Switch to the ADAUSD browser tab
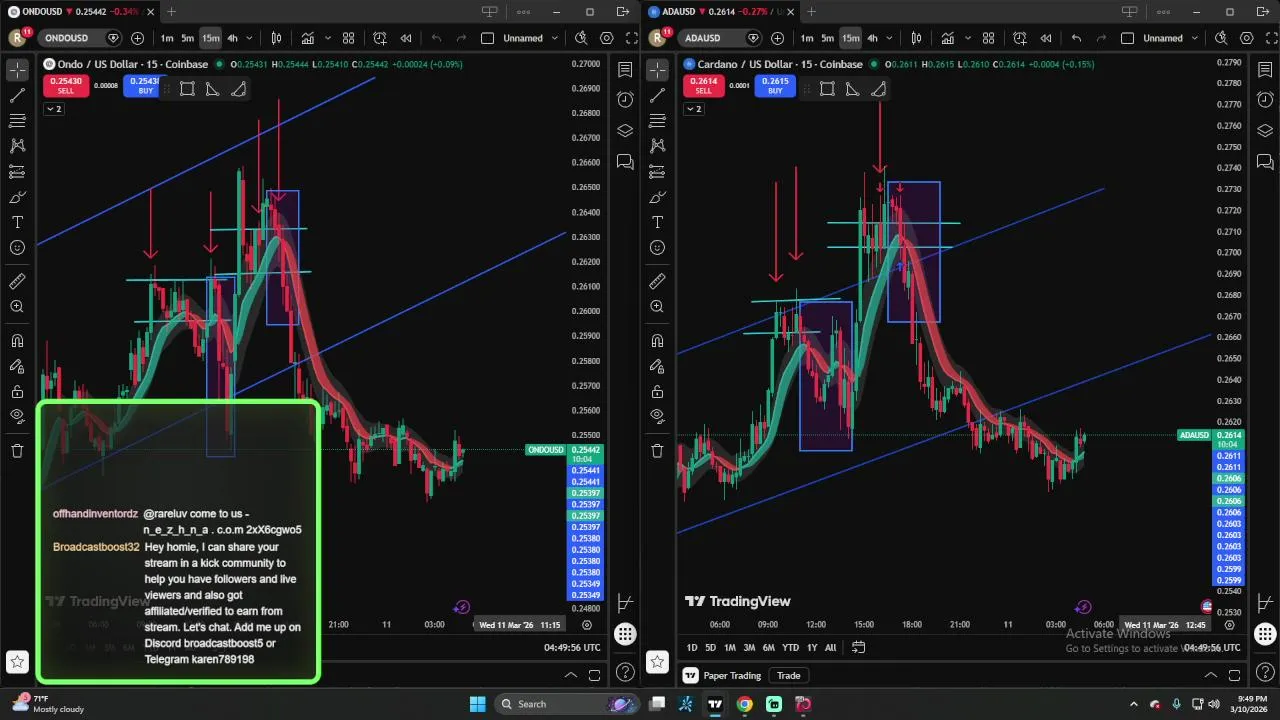1280x720 pixels. tap(719, 12)
